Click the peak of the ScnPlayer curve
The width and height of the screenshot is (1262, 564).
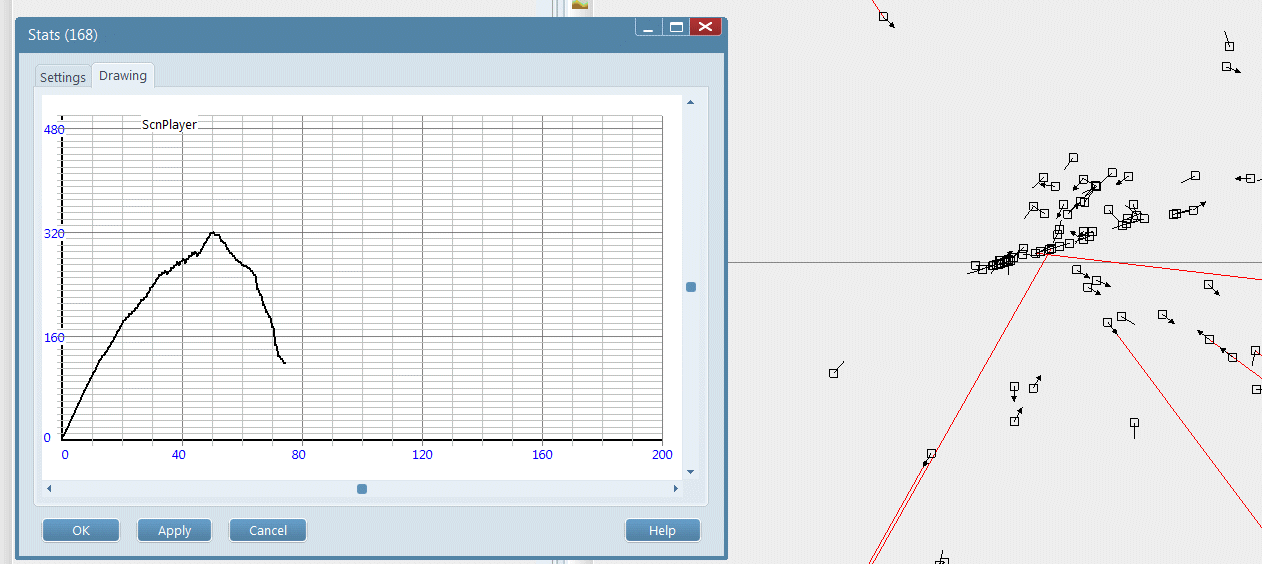[212, 233]
